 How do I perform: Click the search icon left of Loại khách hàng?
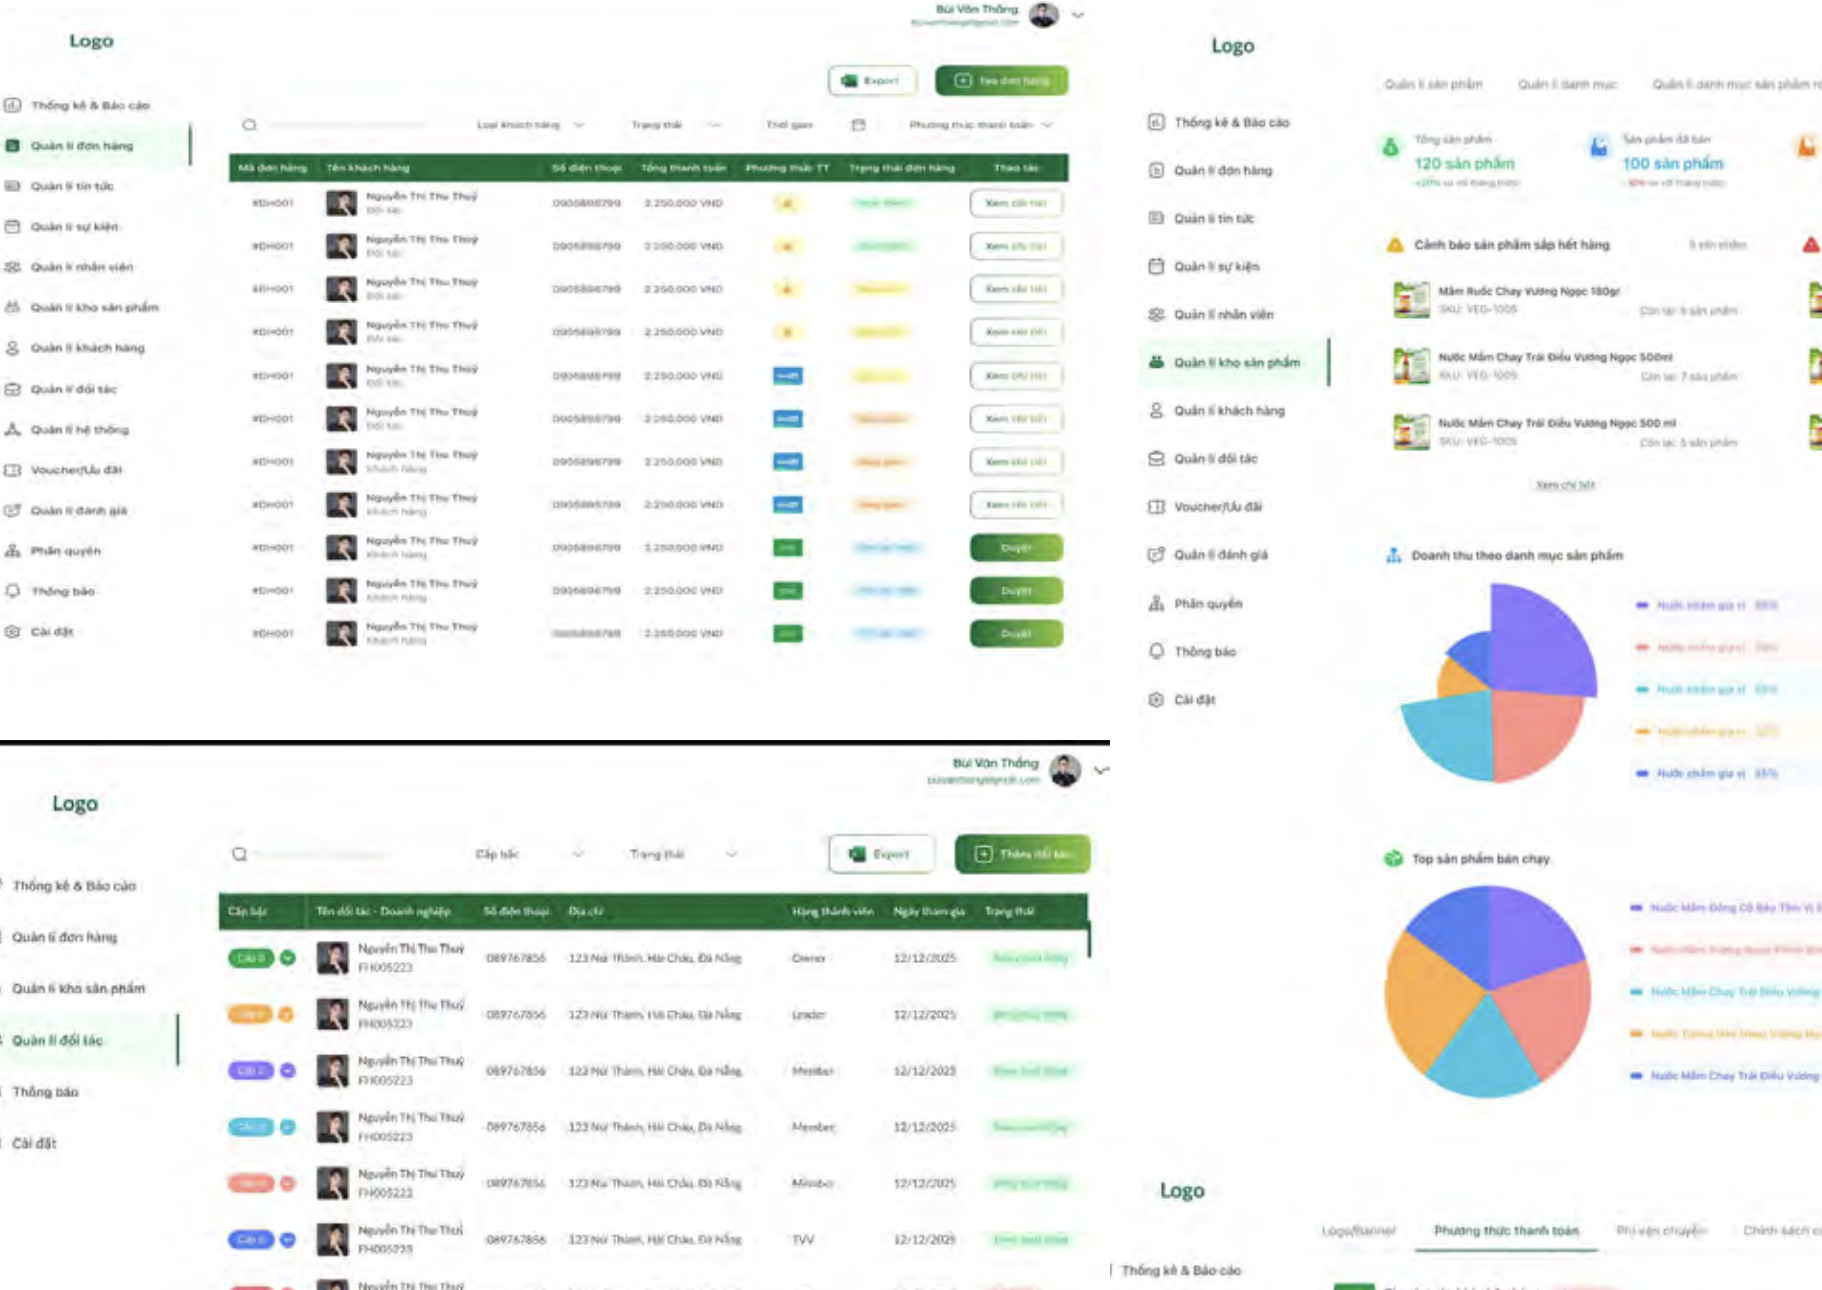click(x=250, y=125)
